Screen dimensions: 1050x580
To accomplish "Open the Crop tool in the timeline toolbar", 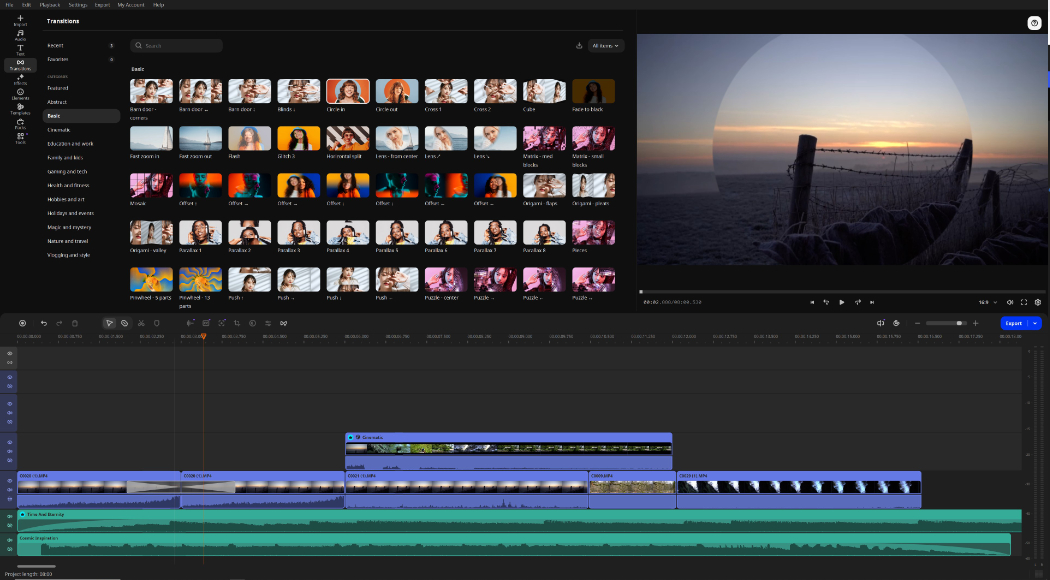I will (x=237, y=323).
